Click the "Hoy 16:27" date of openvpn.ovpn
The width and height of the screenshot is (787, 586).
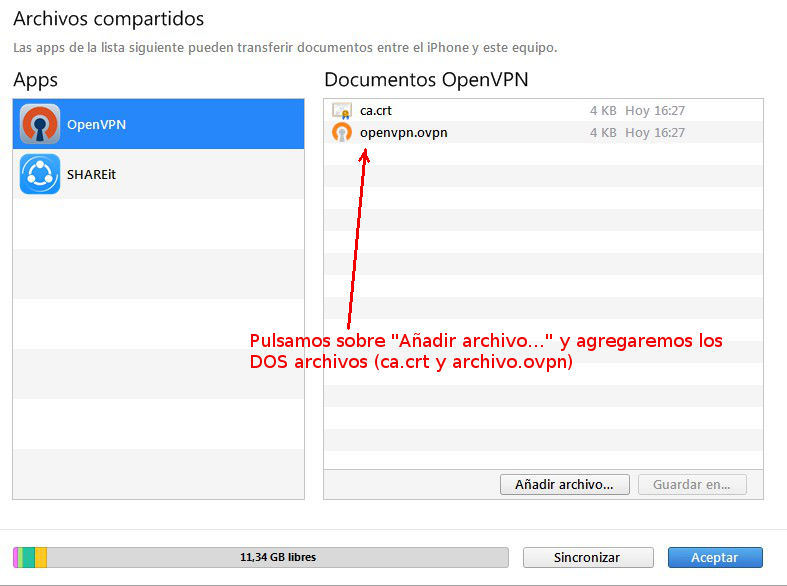pyautogui.click(x=655, y=132)
